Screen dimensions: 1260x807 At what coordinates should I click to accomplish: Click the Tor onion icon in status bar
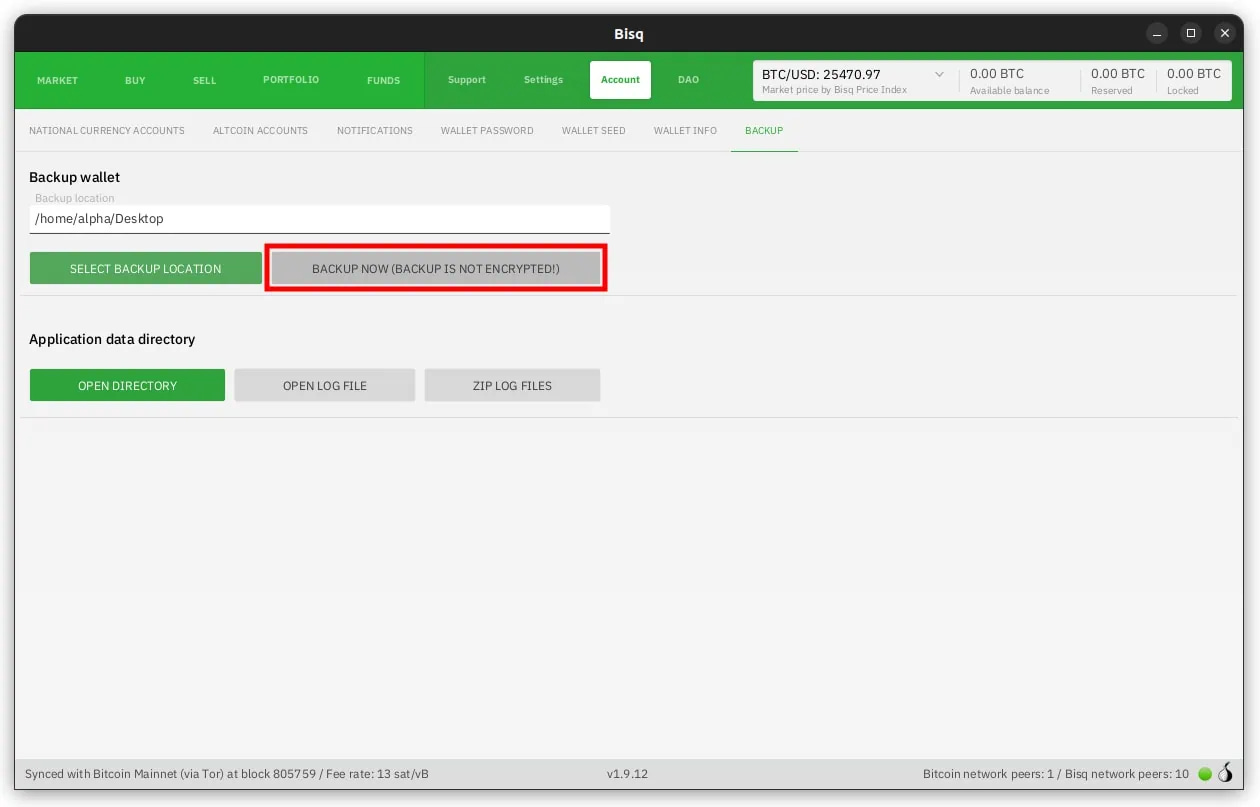[1225, 773]
